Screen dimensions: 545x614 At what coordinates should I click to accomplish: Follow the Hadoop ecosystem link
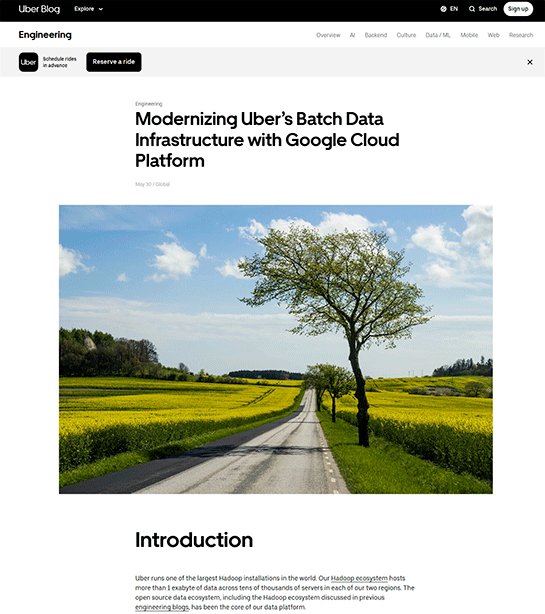click(x=359, y=578)
